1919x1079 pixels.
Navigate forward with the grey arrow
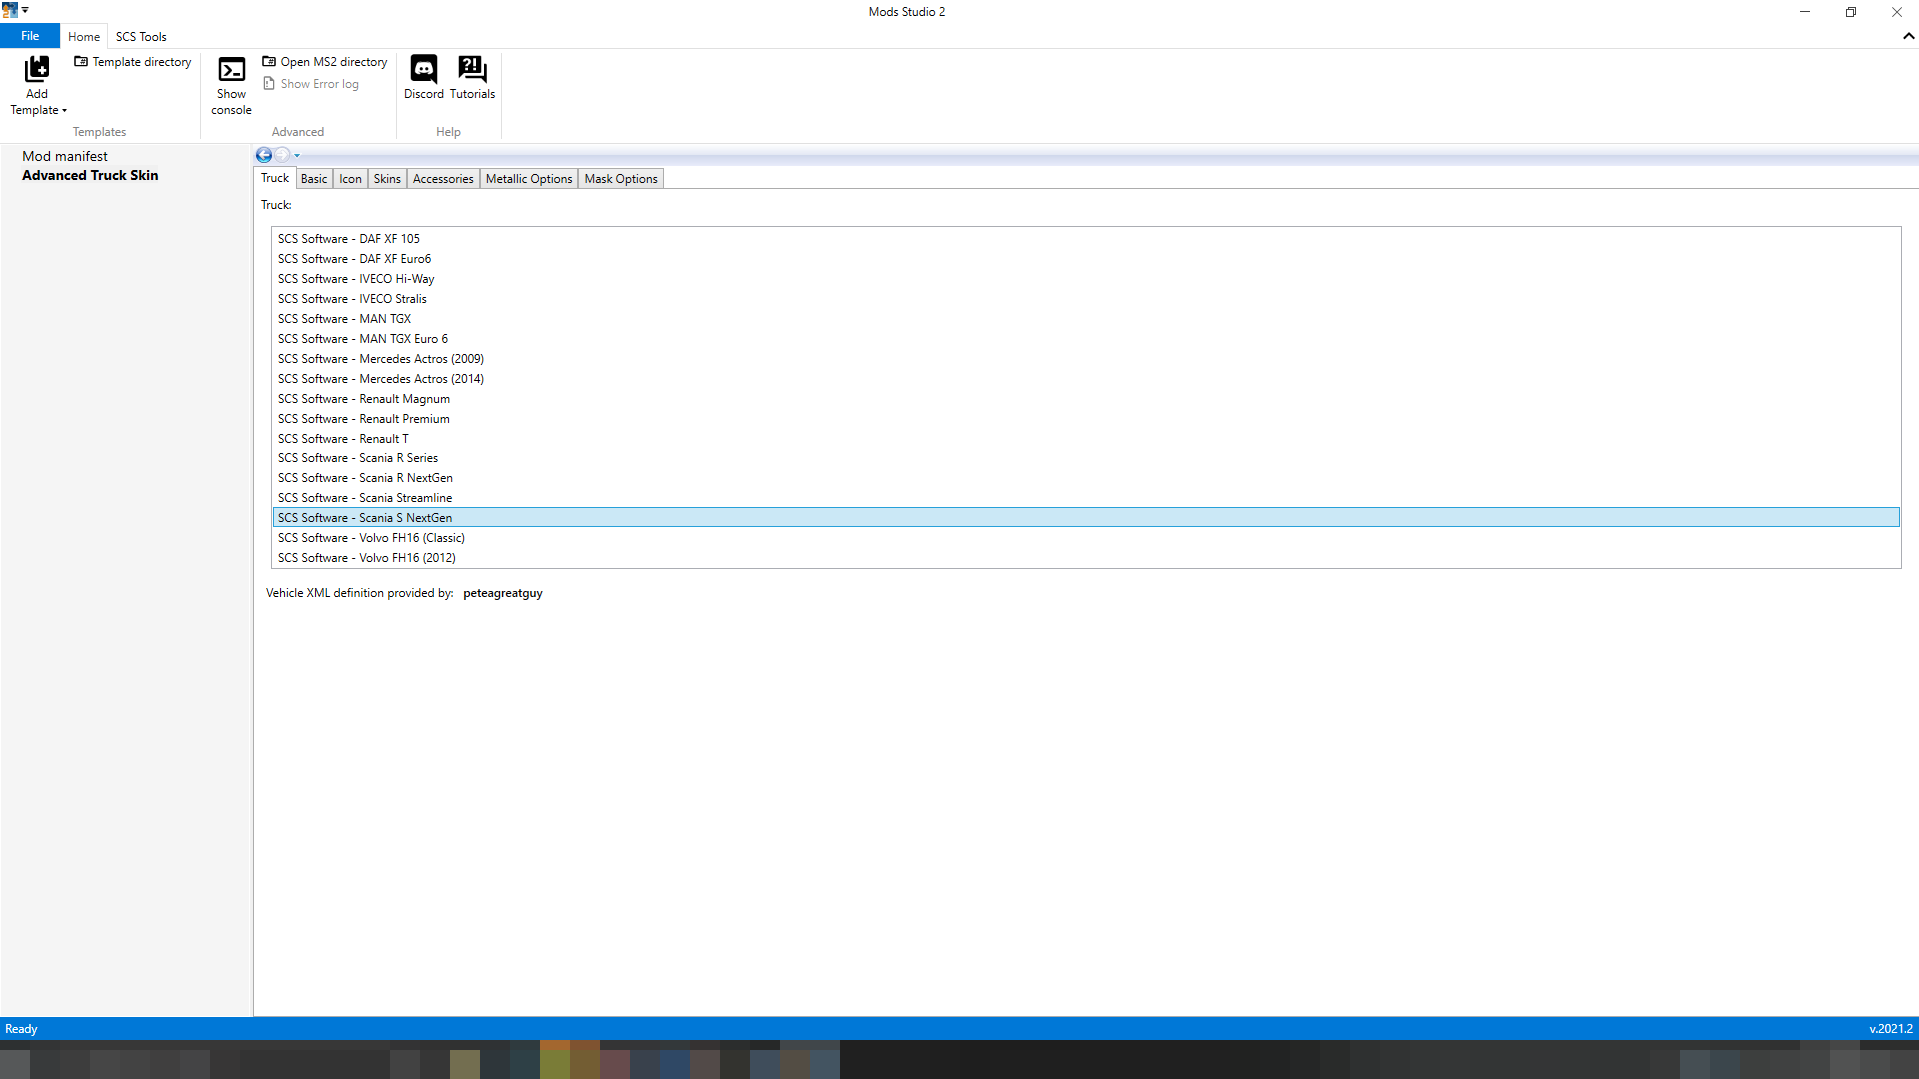pos(282,155)
